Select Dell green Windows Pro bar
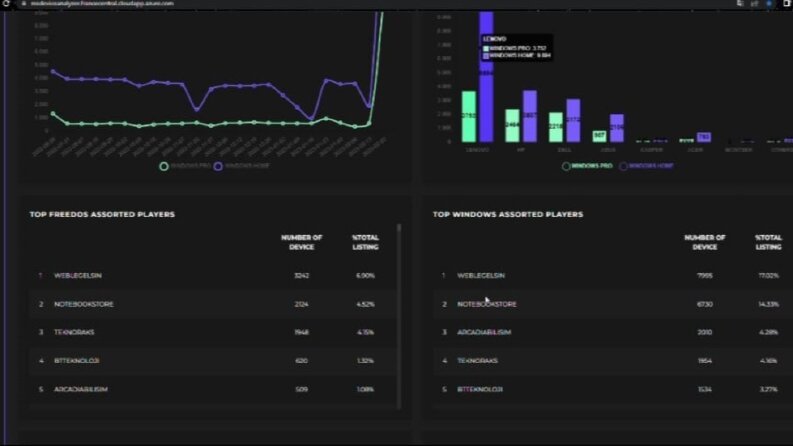The width and height of the screenshot is (793, 446). pyautogui.click(x=556, y=127)
